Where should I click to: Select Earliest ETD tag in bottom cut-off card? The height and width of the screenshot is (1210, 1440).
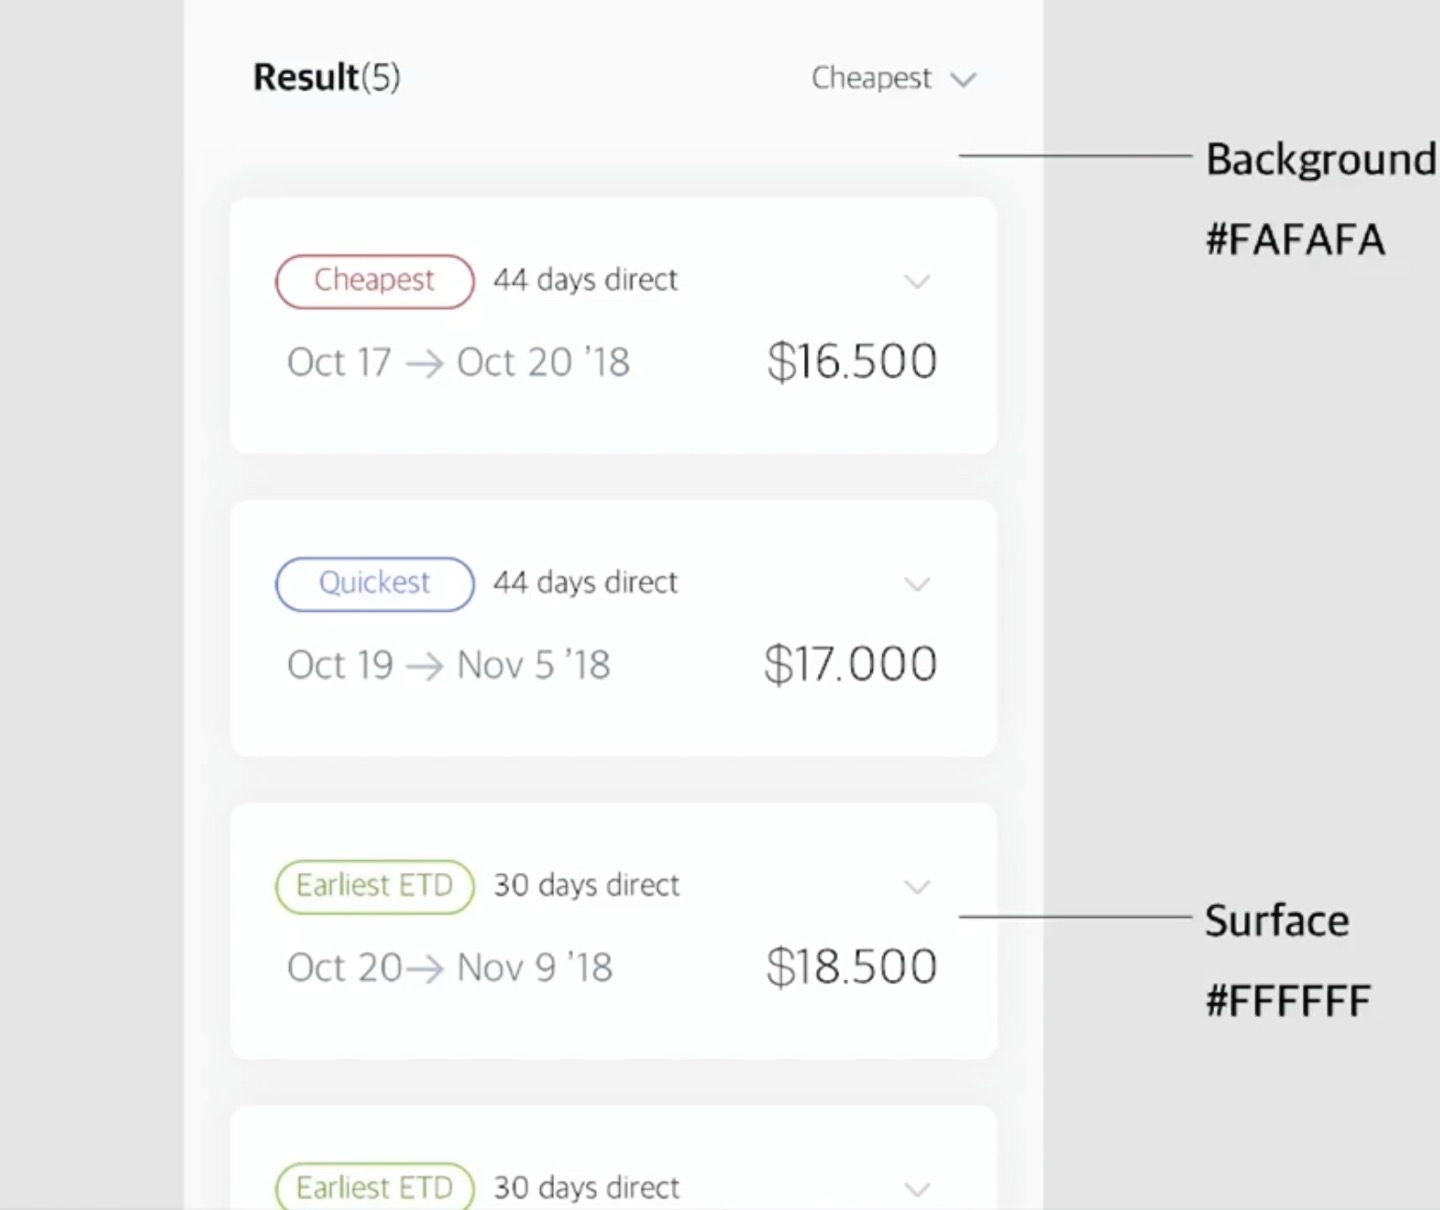374,1188
